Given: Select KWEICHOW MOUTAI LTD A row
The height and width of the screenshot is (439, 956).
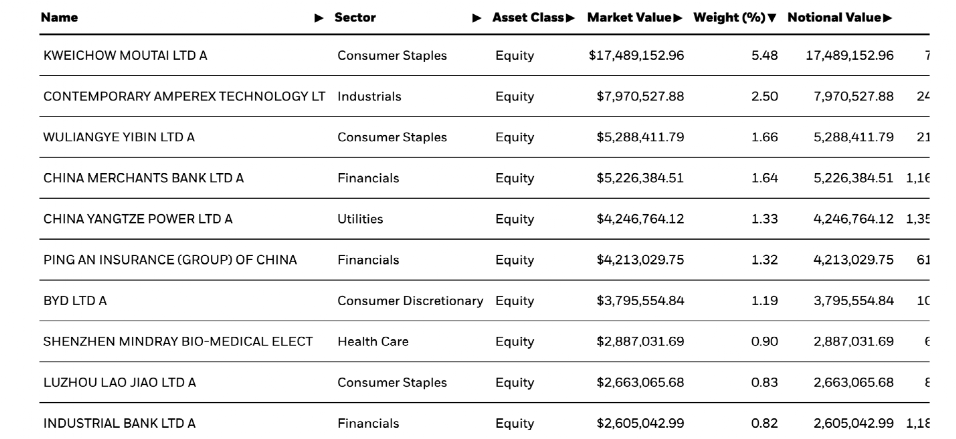Looking at the screenshot, I should pos(125,56).
